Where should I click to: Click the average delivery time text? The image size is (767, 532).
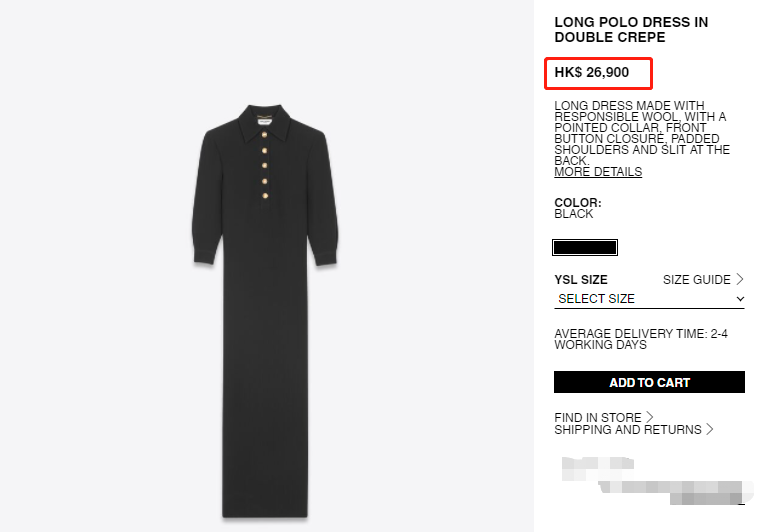641,339
